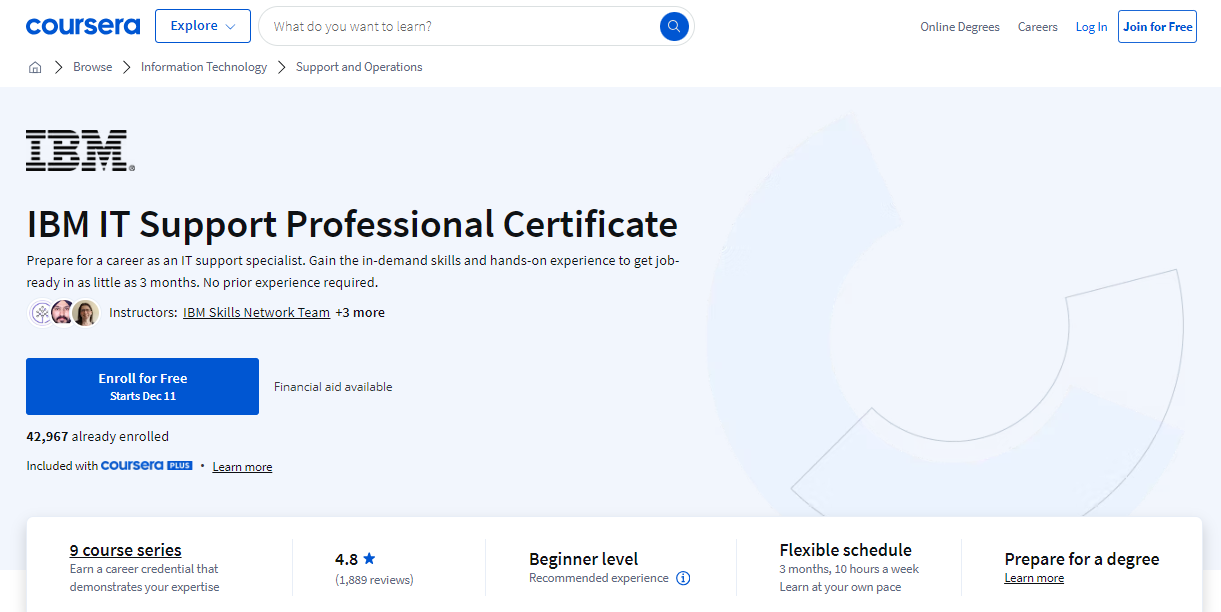Open Careers link

coord(1038,27)
